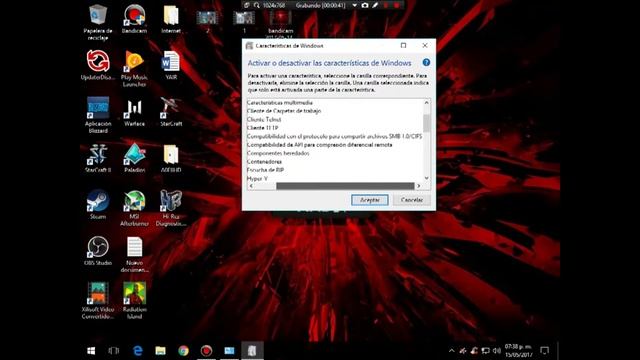This screenshot has height=360, width=640.
Task: Click the feature list scroll up arrow
Action: pyautogui.click(x=427, y=102)
